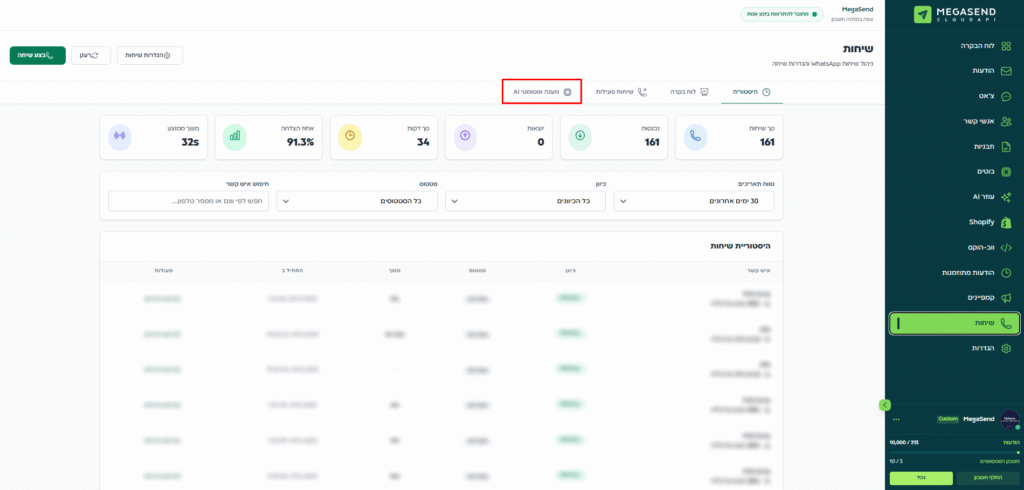1024x490 pixels.
Task: Open the dashboard (לוח הבקרה) sidebar icon
Action: coord(1006,46)
